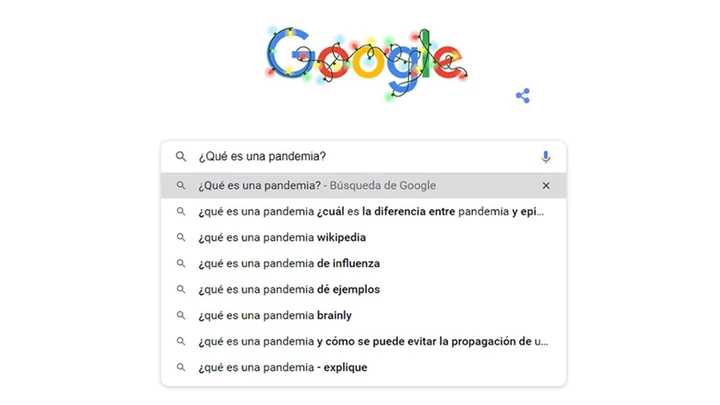
Task: Click the magnifier icon in the search box
Action: click(181, 157)
